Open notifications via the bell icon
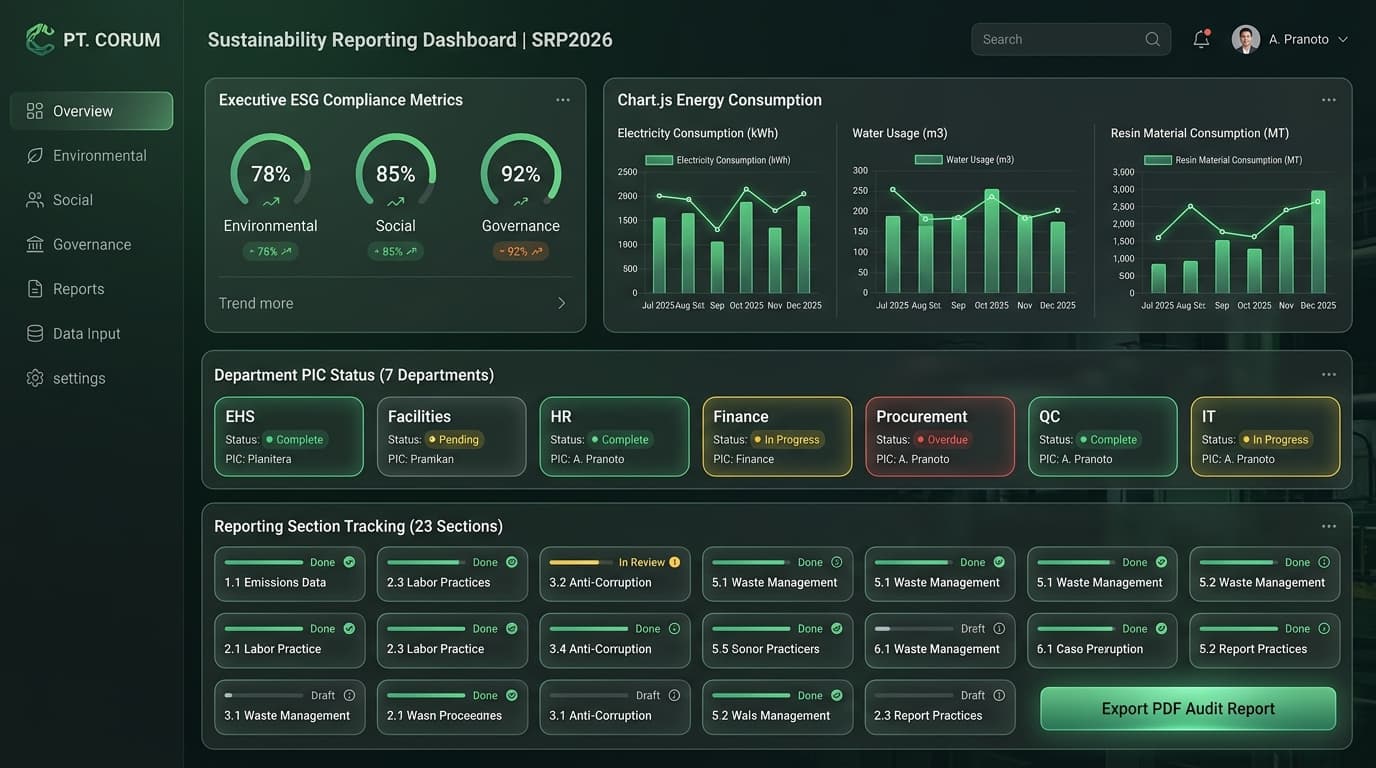The width and height of the screenshot is (1376, 768). 1202,39
